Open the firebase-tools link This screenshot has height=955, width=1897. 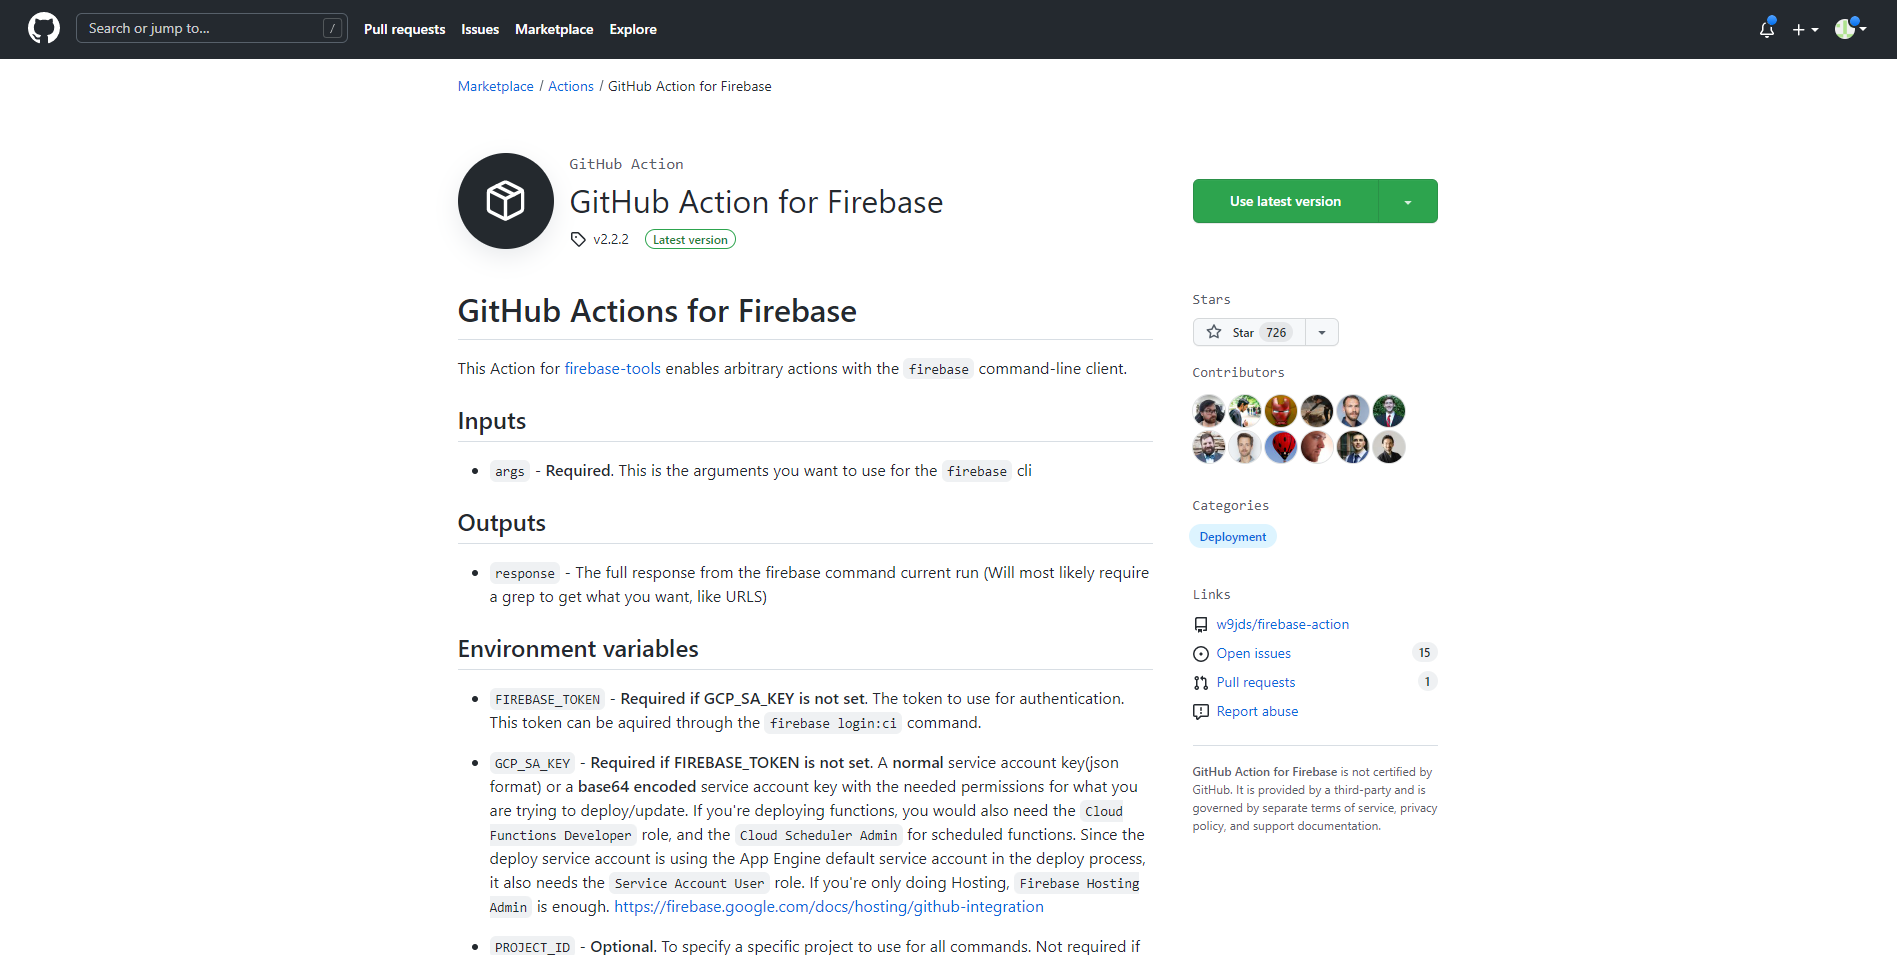click(612, 369)
